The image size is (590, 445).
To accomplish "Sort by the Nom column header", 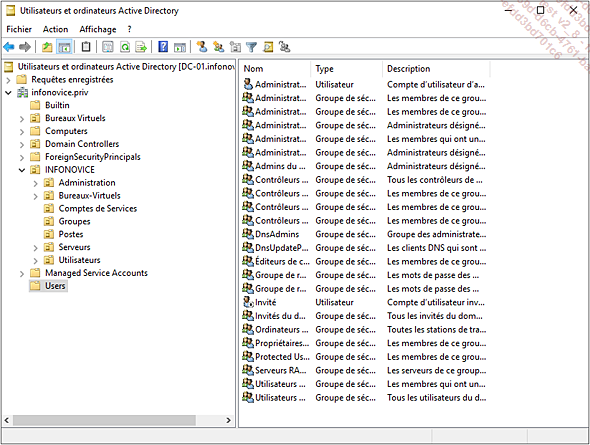I will [275, 69].
